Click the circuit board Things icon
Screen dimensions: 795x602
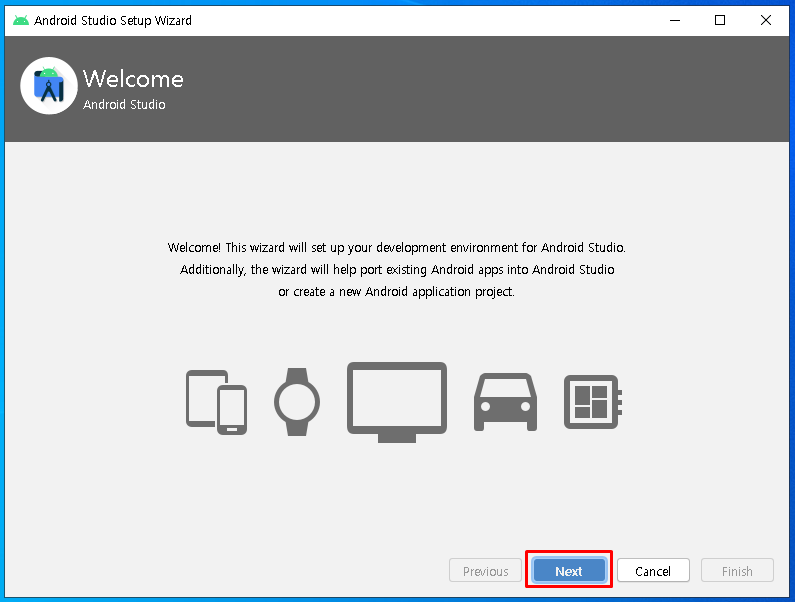[593, 402]
